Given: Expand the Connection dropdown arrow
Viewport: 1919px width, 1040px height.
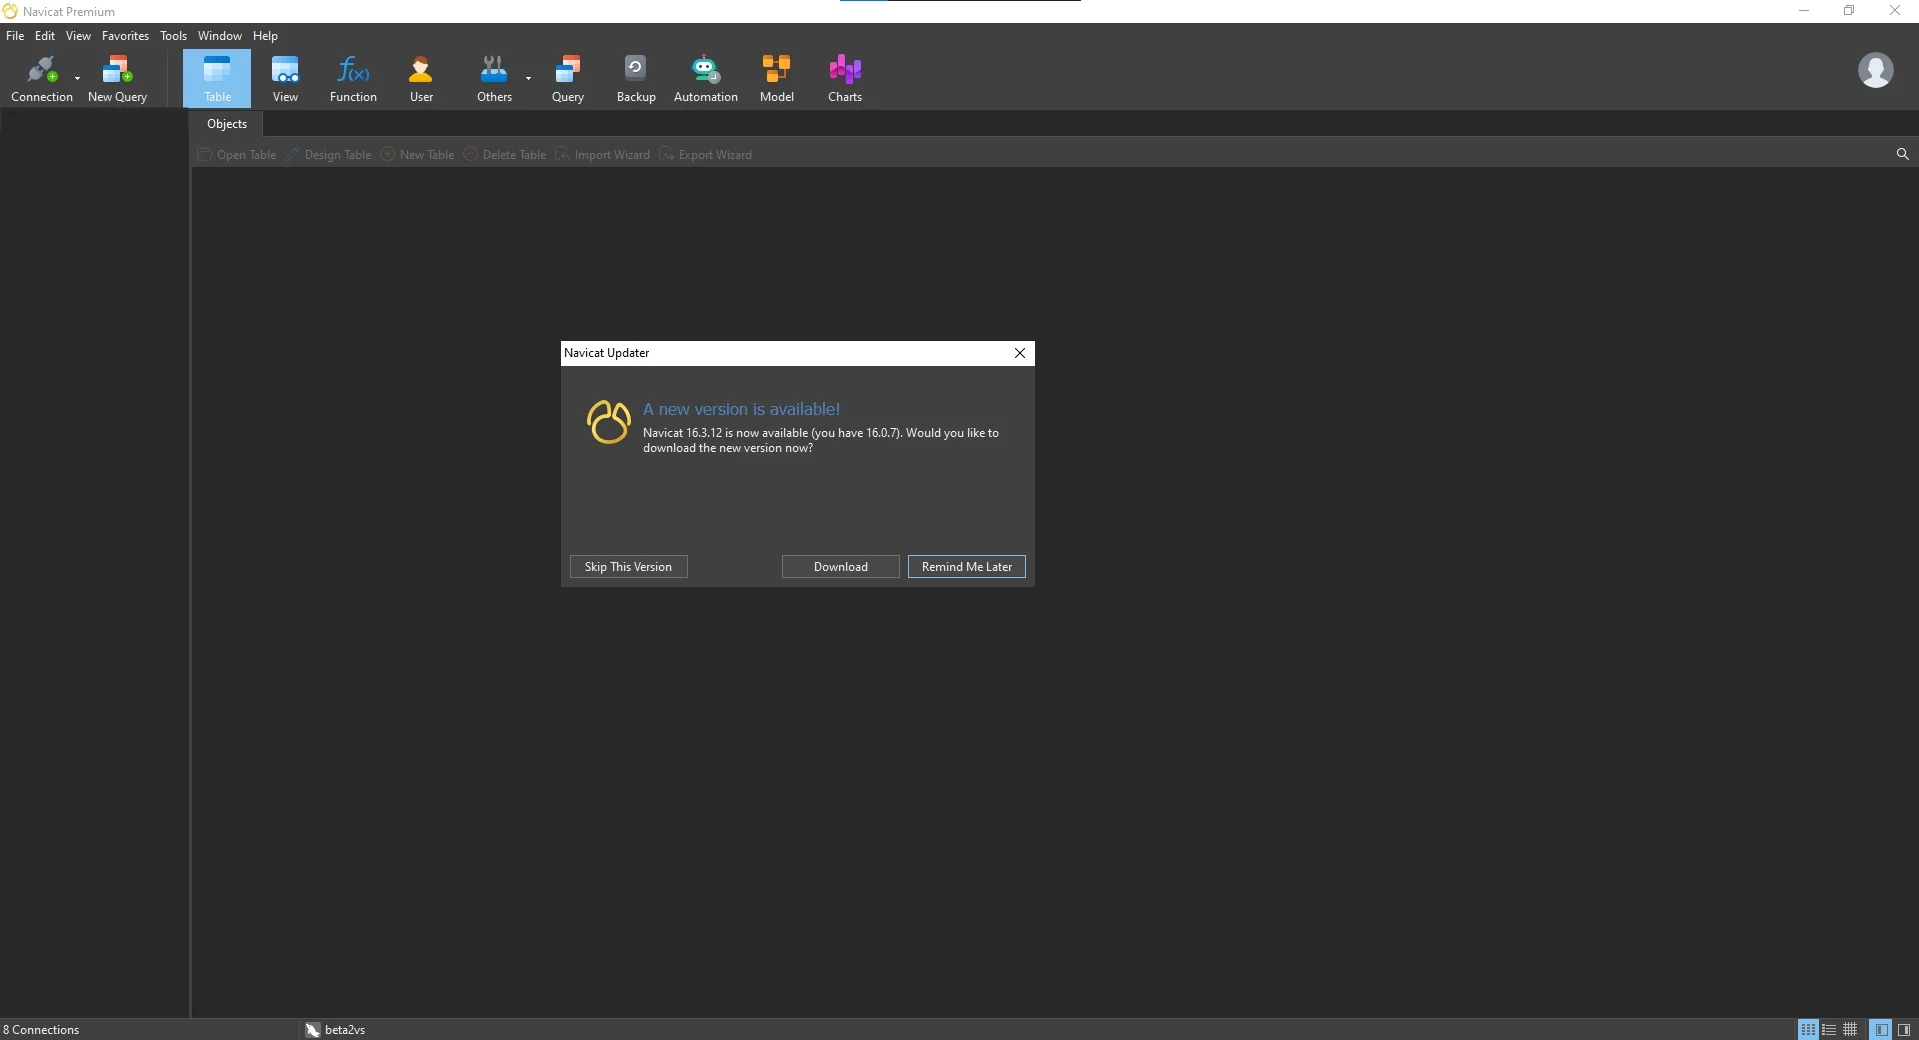Looking at the screenshot, I should 77,78.
